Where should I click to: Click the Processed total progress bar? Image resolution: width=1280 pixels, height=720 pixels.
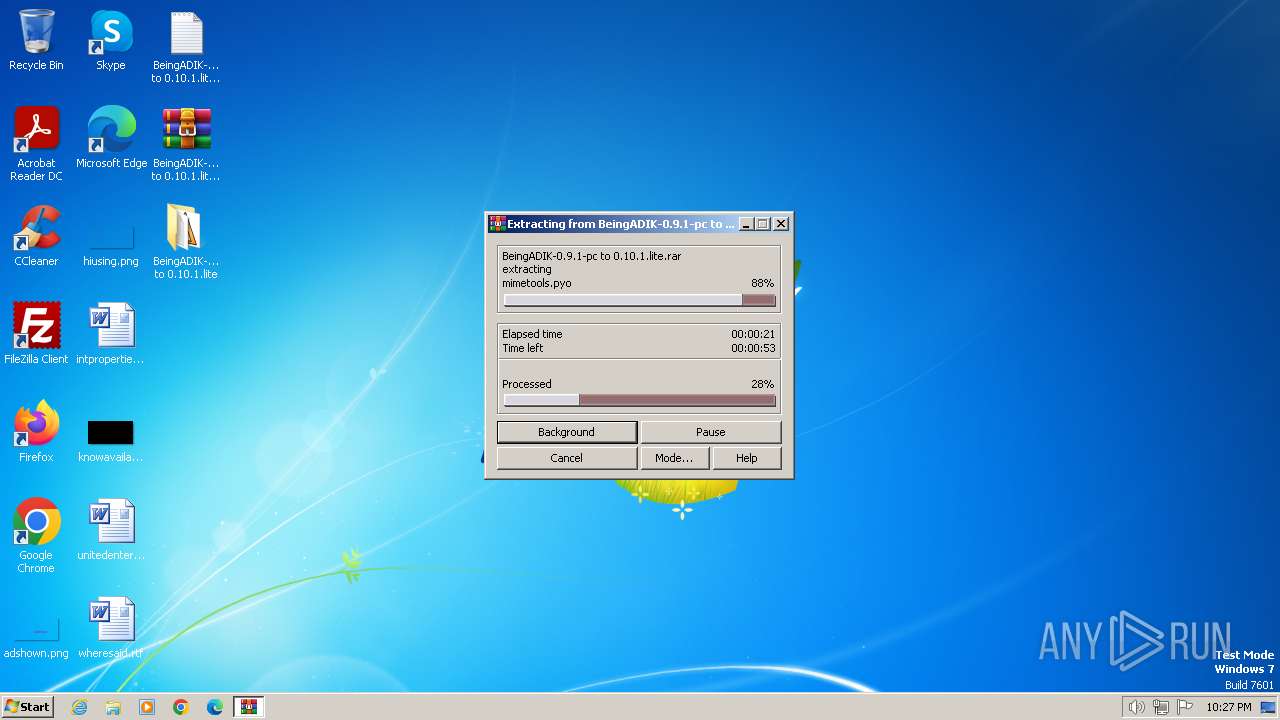pos(639,400)
